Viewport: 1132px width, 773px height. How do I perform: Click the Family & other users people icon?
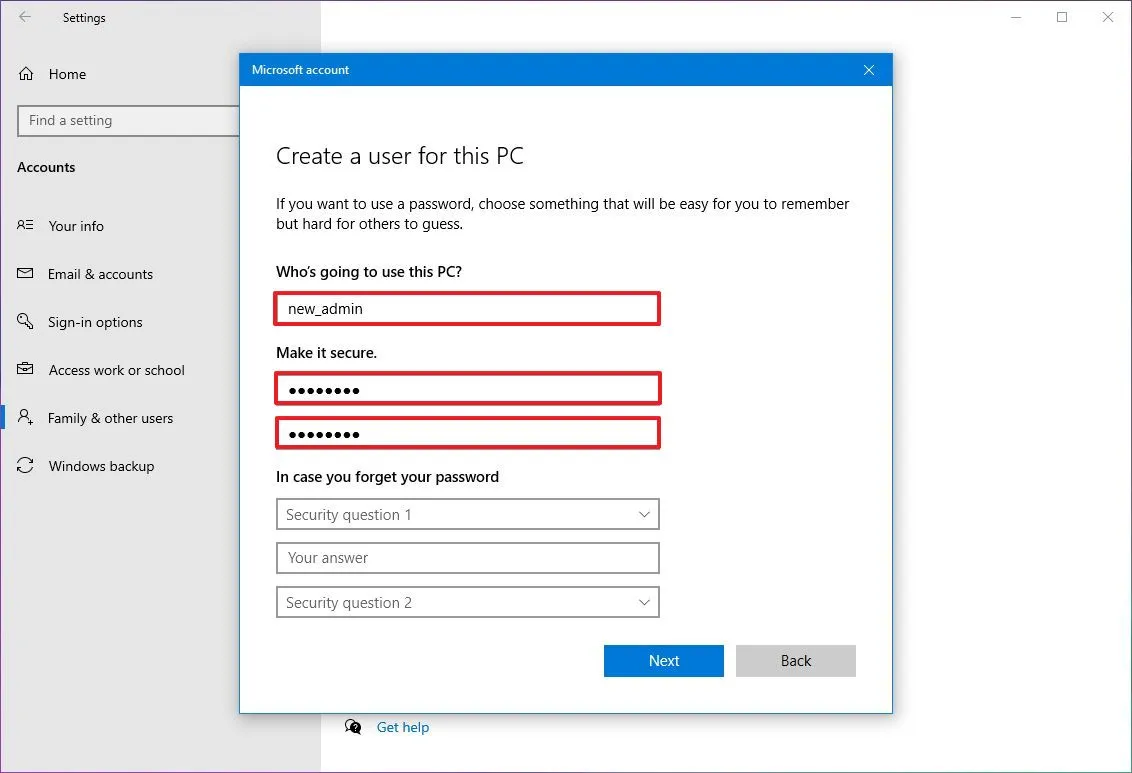(26, 418)
